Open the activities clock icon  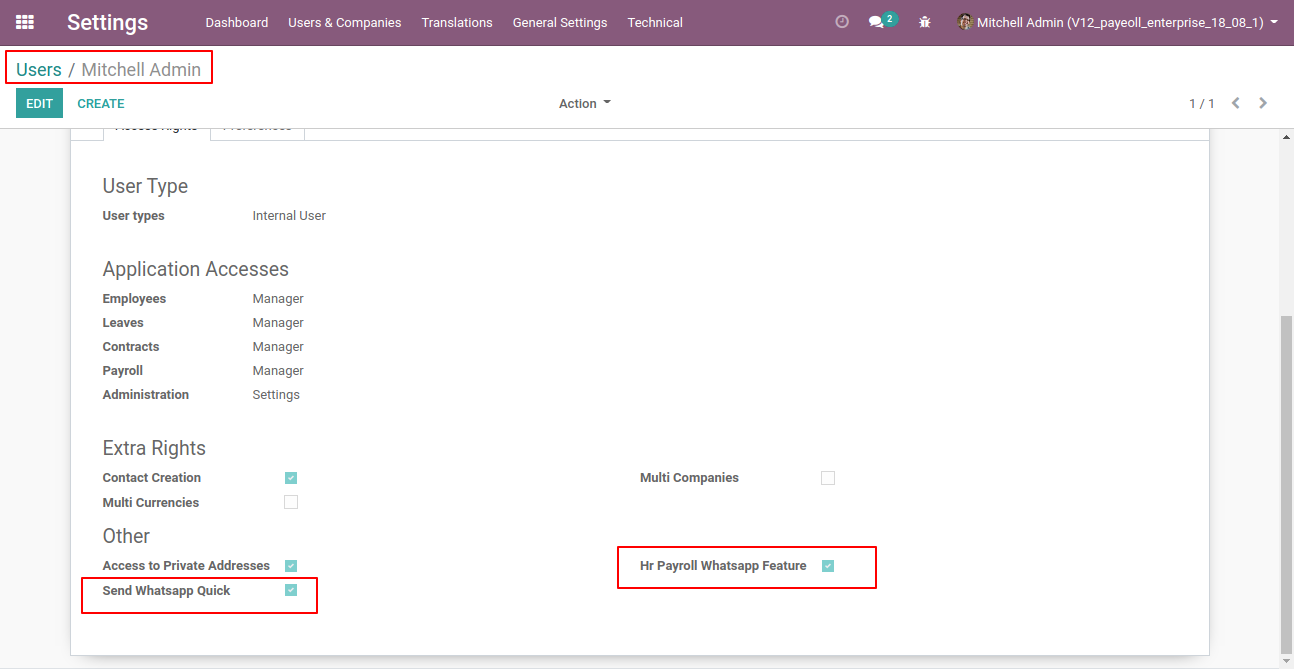tap(842, 22)
